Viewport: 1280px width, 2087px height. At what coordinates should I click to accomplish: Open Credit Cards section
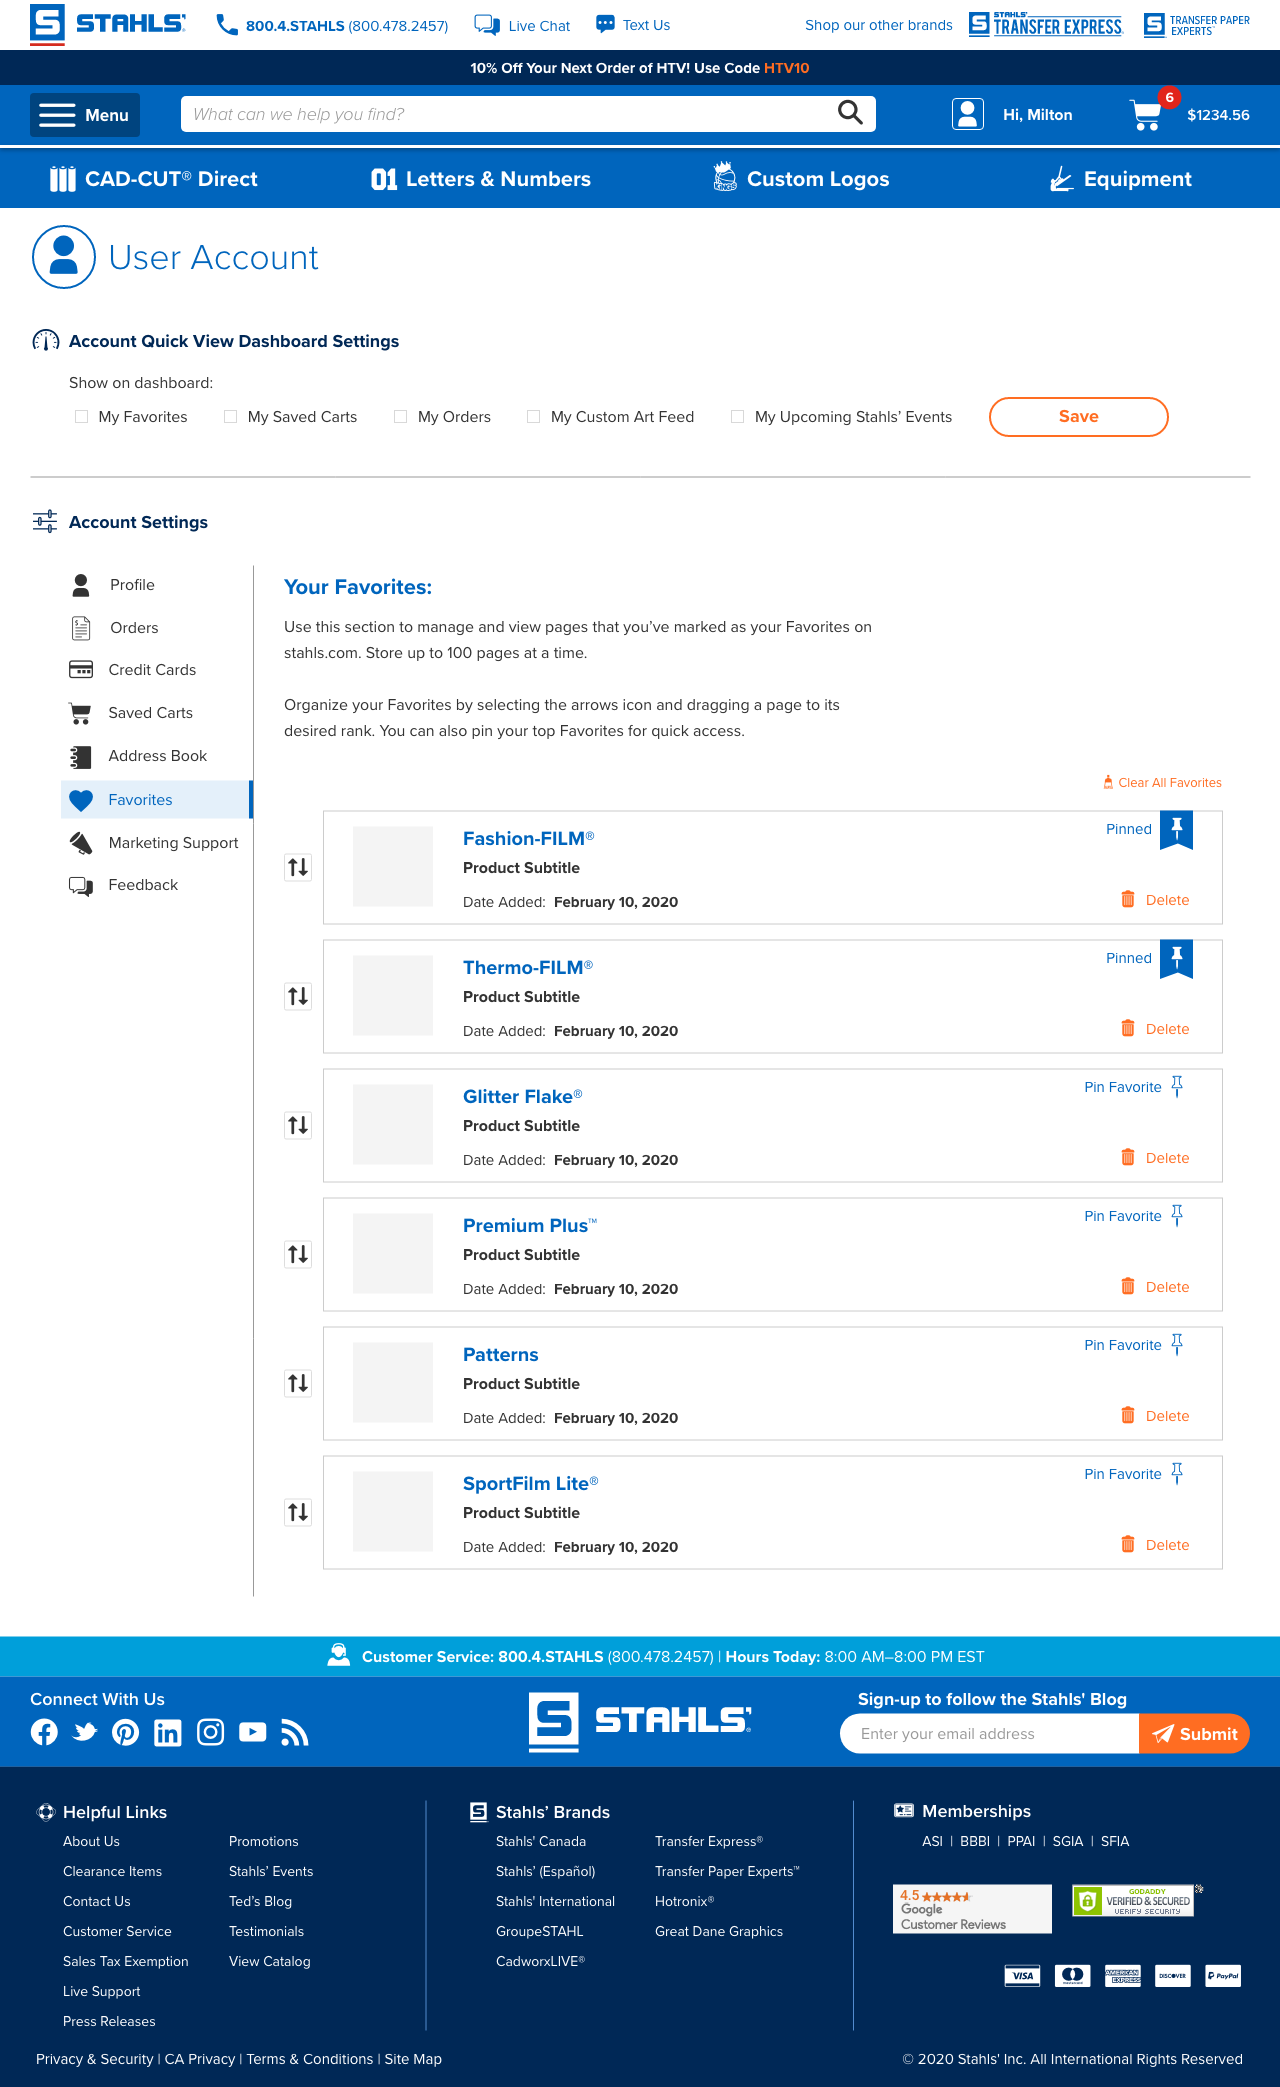(132, 670)
